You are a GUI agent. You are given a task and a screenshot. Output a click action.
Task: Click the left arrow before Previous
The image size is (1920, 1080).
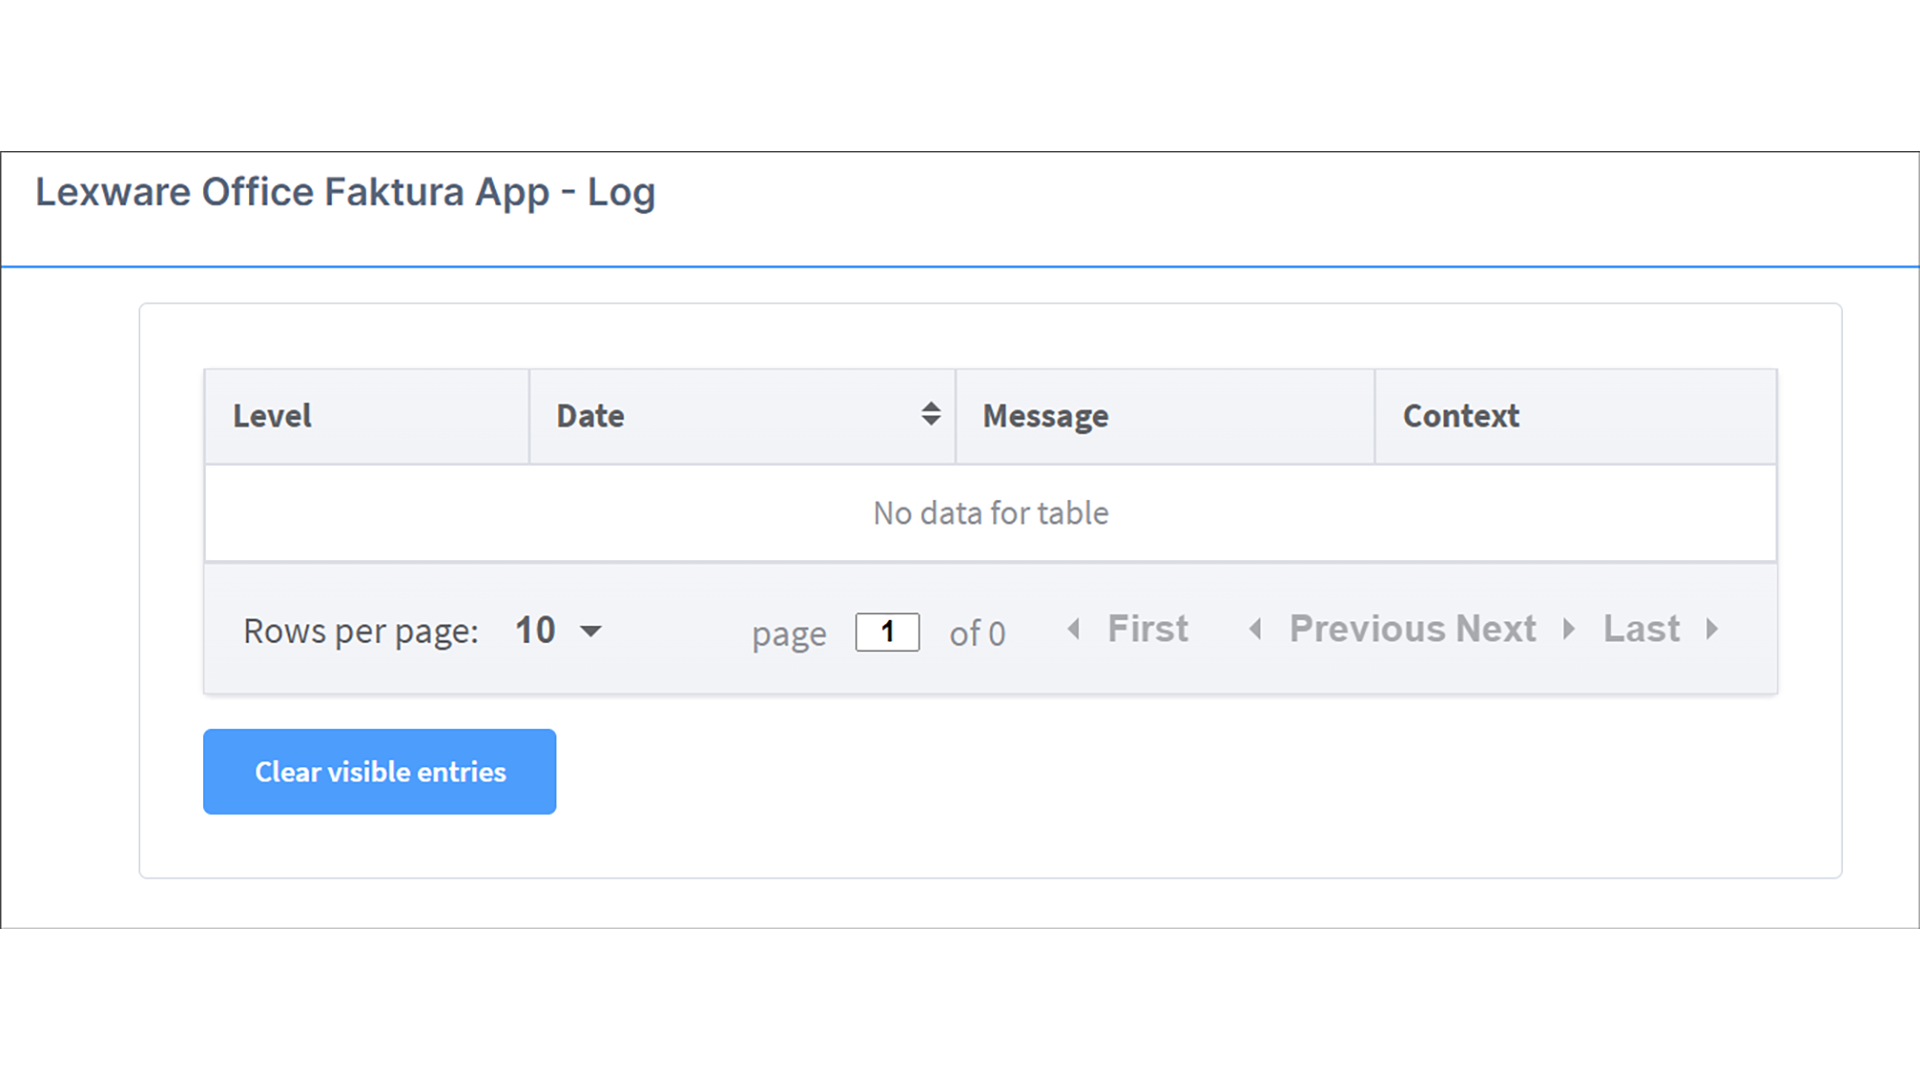(1256, 629)
